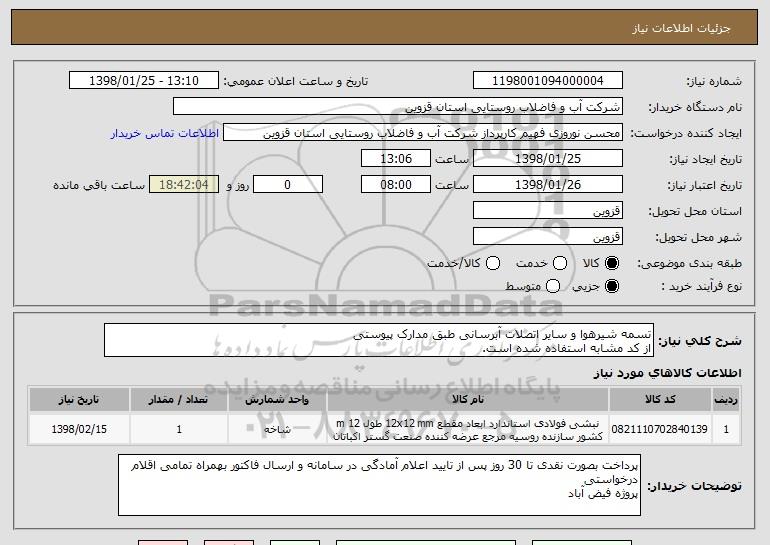Select the کالا radio button
Image resolution: width=770 pixels, height=545 pixels.
click(612, 263)
